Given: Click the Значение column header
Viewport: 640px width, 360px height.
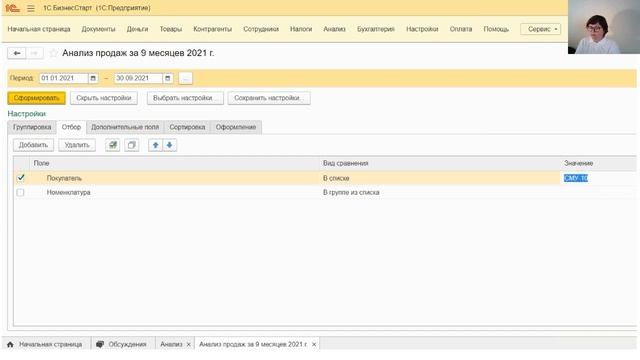Looking at the screenshot, I should tap(578, 163).
